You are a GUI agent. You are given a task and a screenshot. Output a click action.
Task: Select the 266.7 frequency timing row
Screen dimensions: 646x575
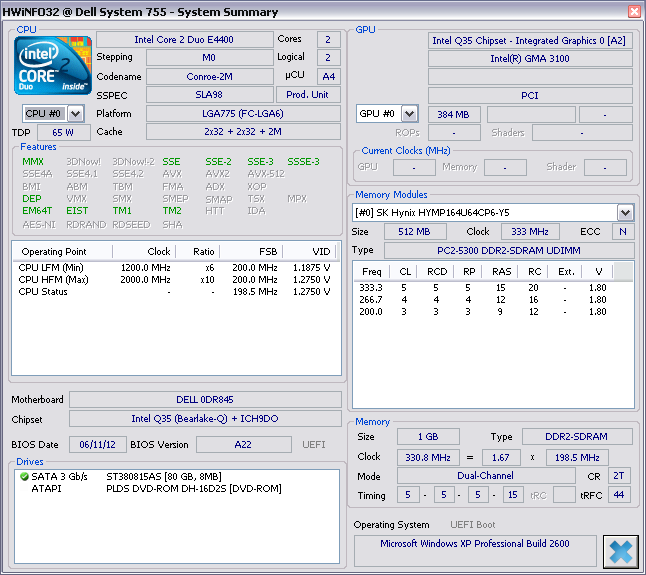(483, 299)
